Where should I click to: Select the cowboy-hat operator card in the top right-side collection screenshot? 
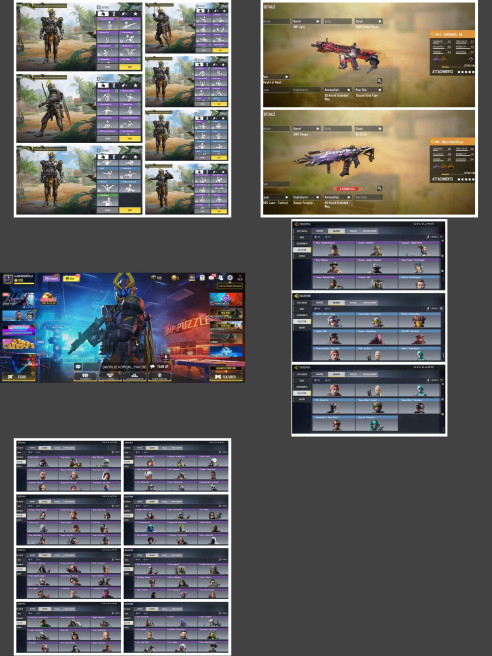pos(334,266)
